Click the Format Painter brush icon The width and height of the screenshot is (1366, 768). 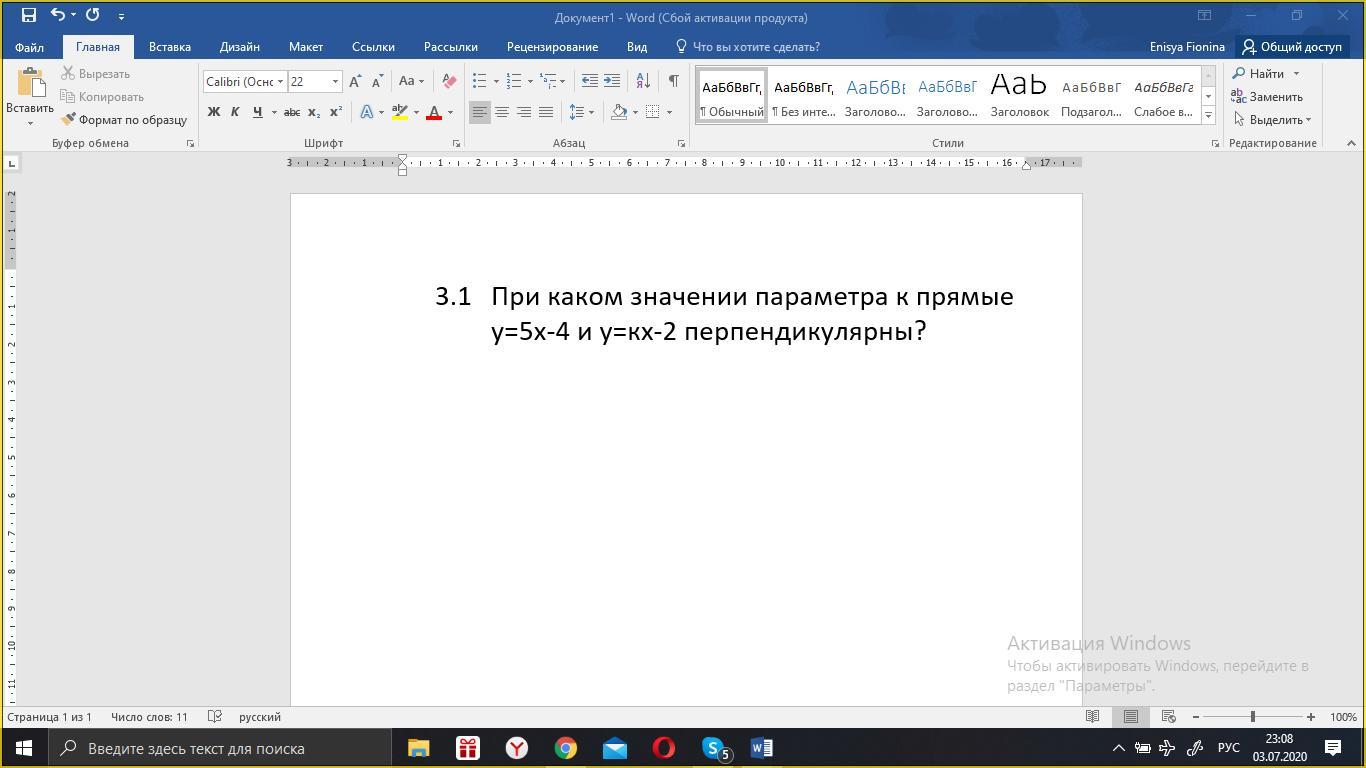(x=69, y=120)
